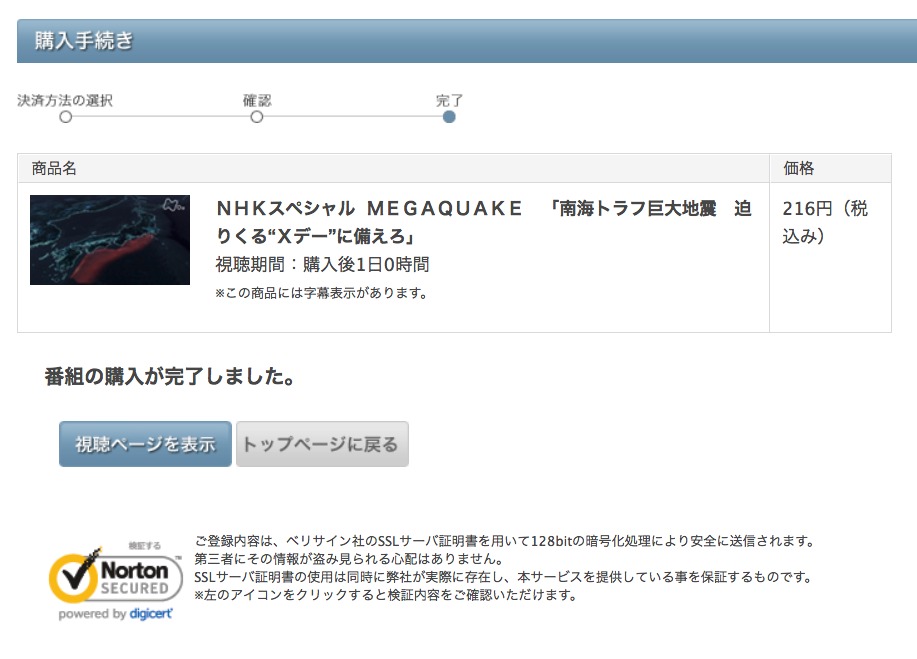This screenshot has height=659, width=917.
Task: Click the 番組の購入が完了しました。 message
Action: point(170,376)
